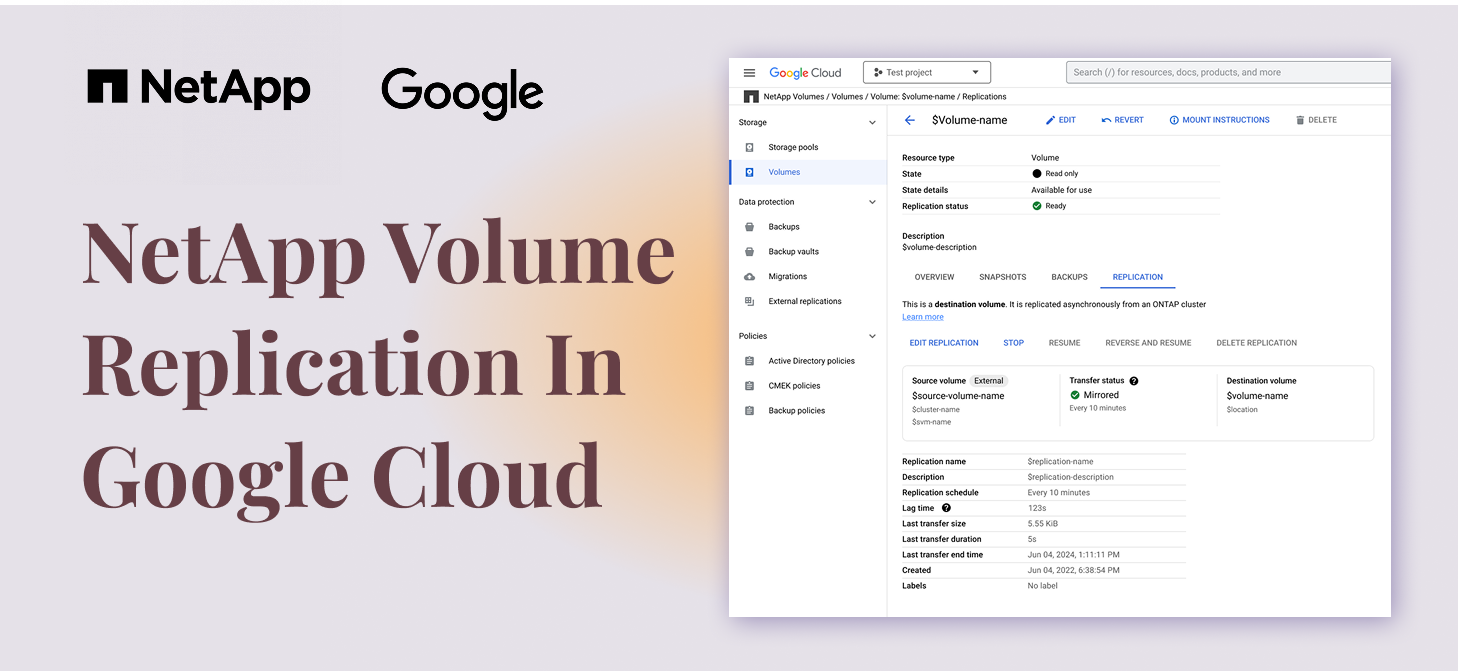Click the Migrations cloud icon

point(749,276)
